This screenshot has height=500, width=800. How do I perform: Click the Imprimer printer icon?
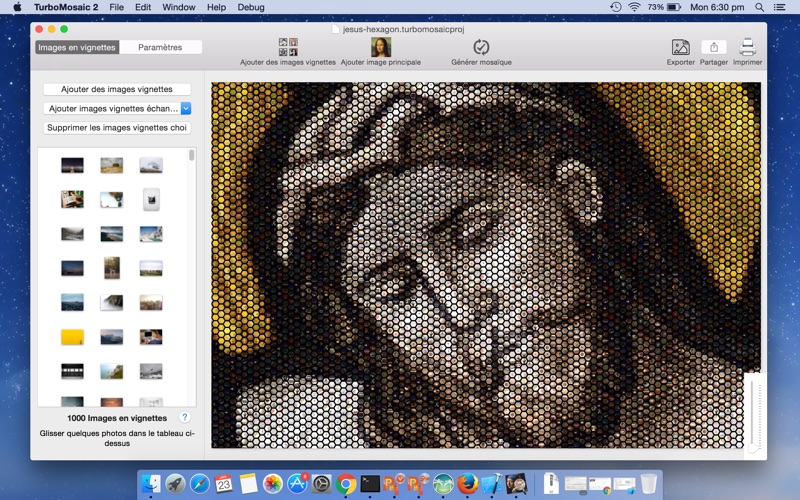(747, 47)
